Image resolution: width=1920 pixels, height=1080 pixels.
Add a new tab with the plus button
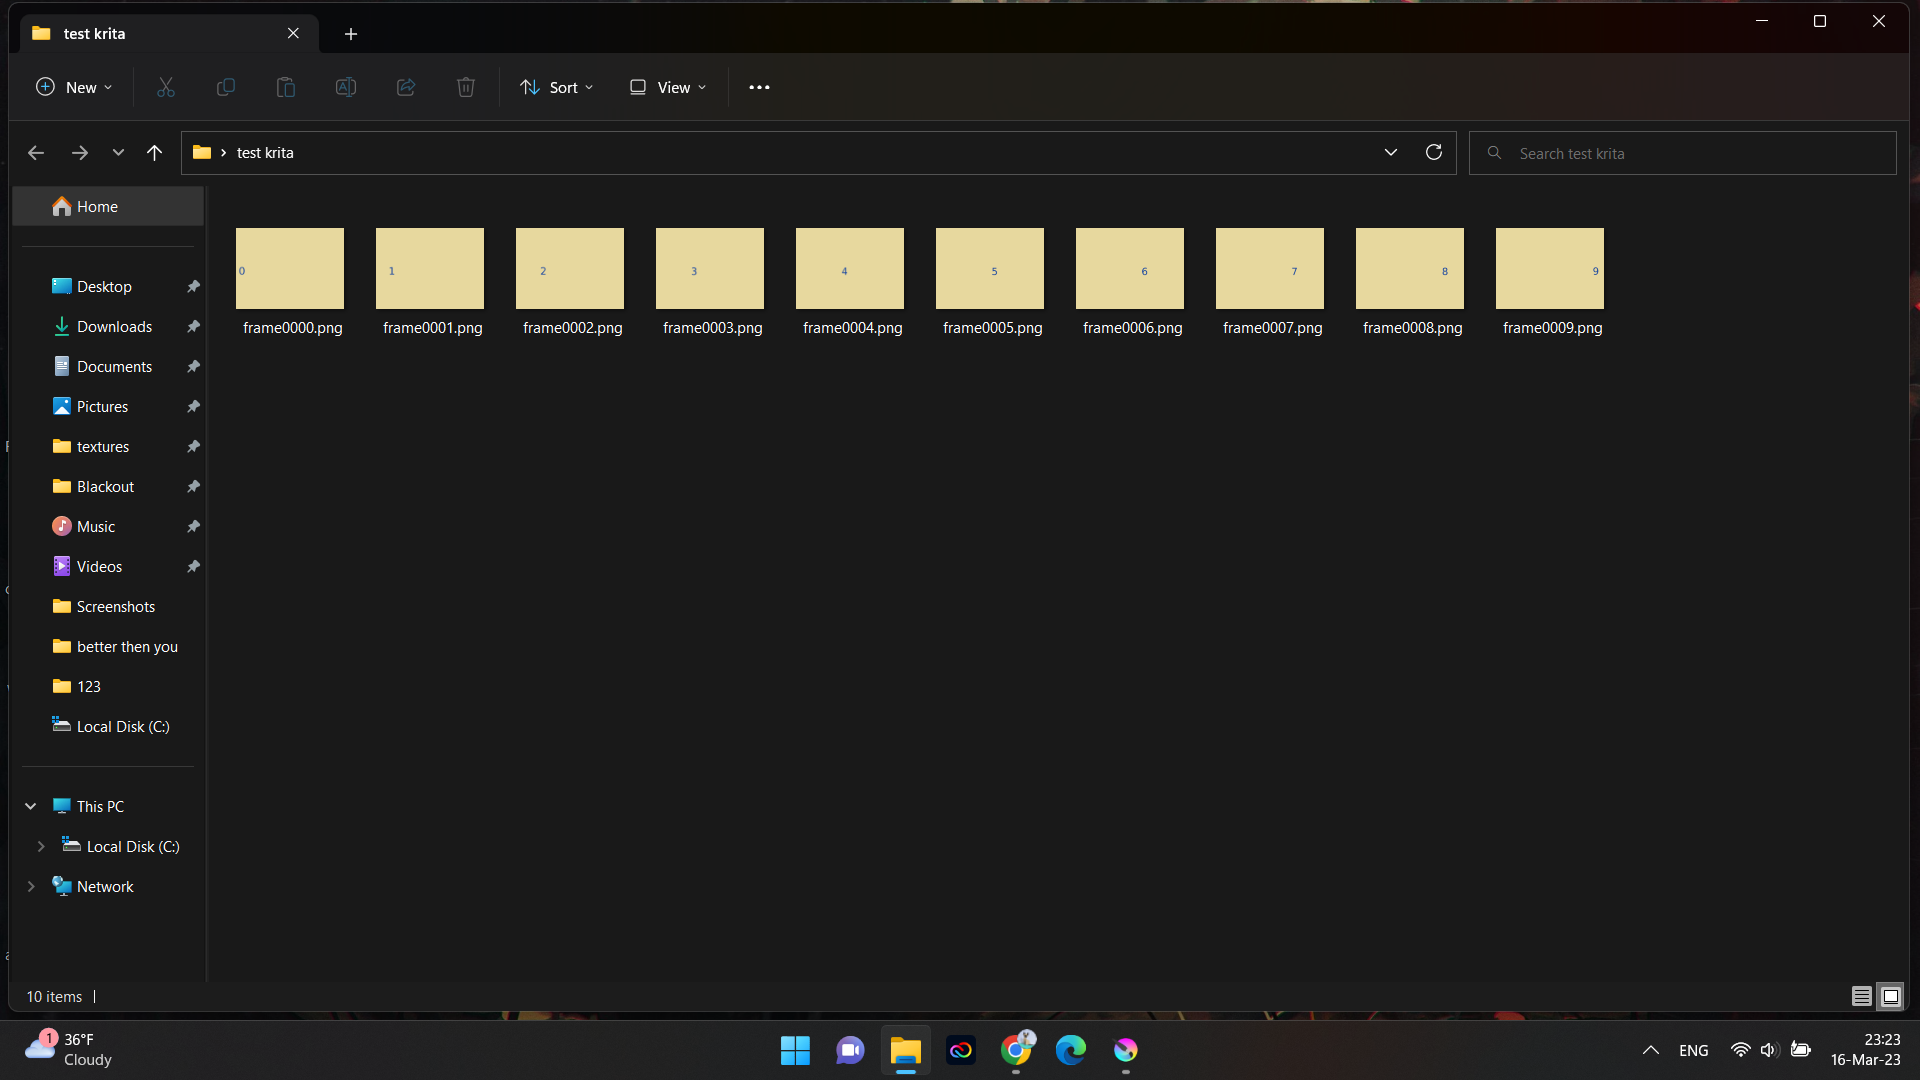[x=351, y=33]
